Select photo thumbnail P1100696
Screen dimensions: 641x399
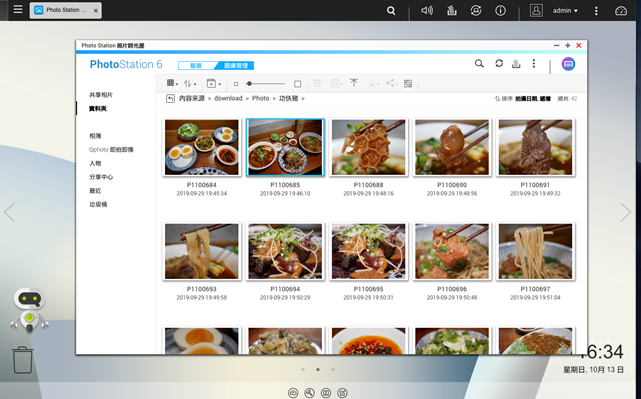[452, 251]
